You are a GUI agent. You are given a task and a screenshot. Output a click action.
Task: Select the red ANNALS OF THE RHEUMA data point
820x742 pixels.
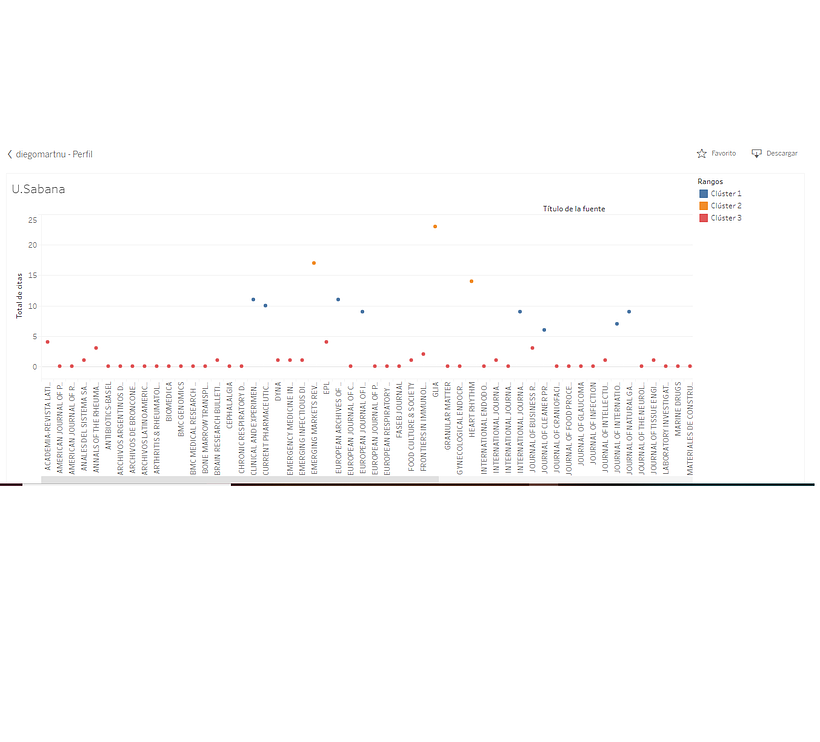(96, 348)
